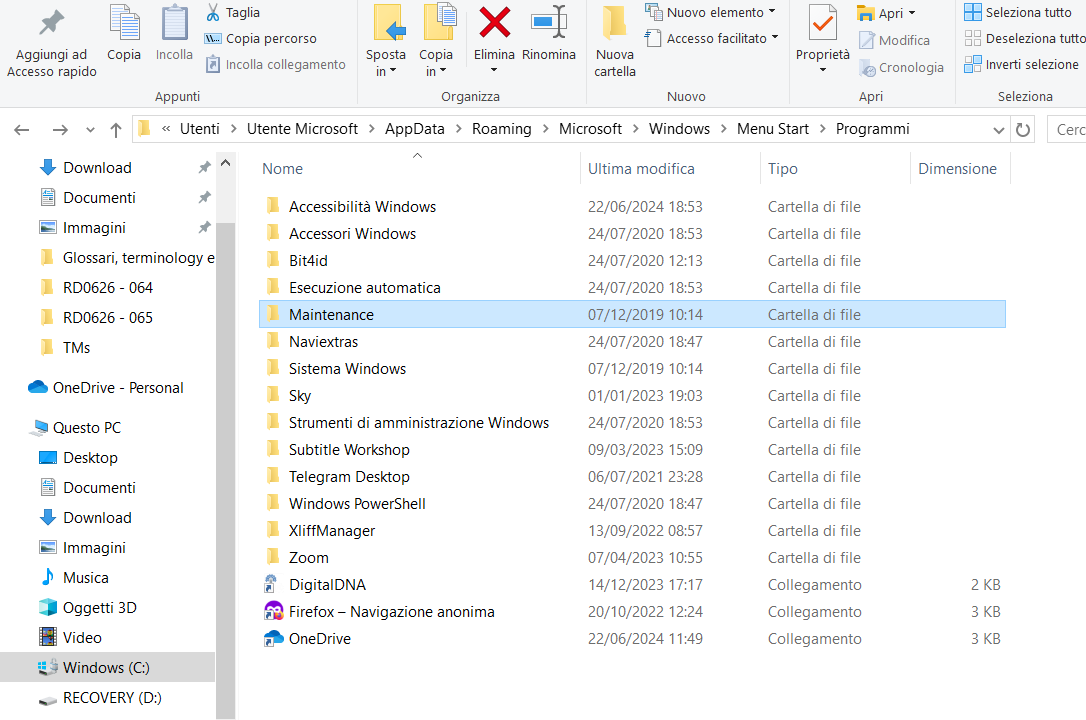The image size is (1086, 720).
Task: Click Seleziona tutto to select all items
Action: (1011, 11)
